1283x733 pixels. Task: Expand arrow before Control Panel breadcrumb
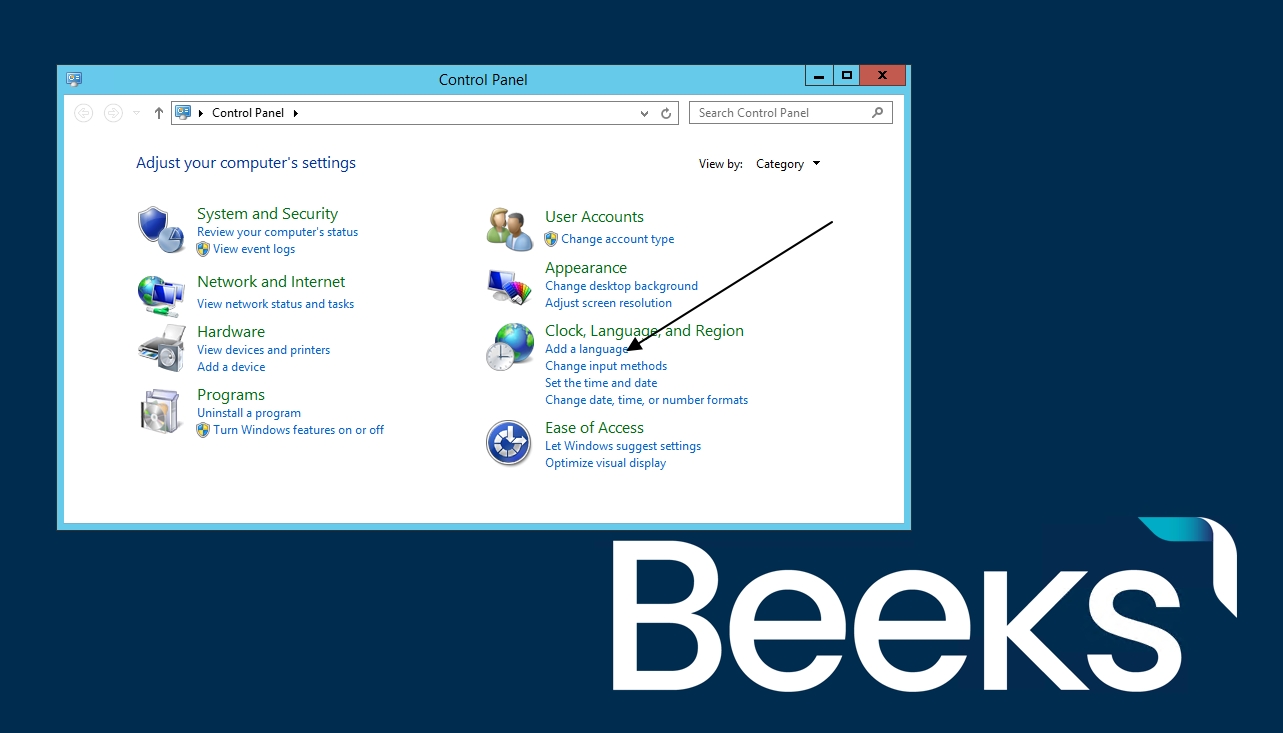tap(201, 113)
